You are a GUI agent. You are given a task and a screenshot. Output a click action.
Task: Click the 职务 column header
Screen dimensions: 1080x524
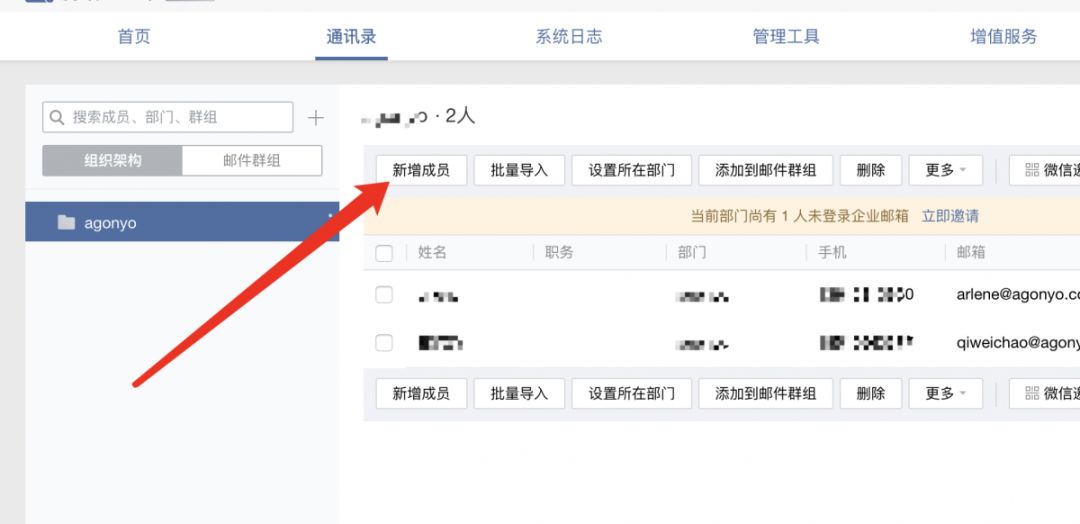tap(559, 253)
